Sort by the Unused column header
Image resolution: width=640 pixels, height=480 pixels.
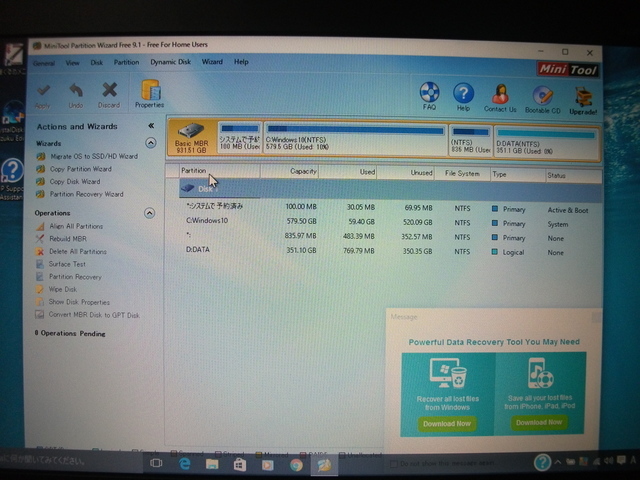click(406, 173)
